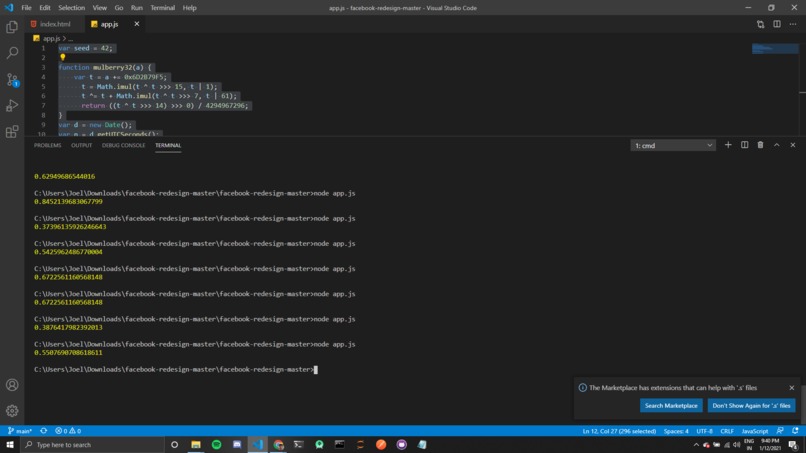The height and width of the screenshot is (453, 806).
Task: Close the terminal panel
Action: tap(793, 145)
